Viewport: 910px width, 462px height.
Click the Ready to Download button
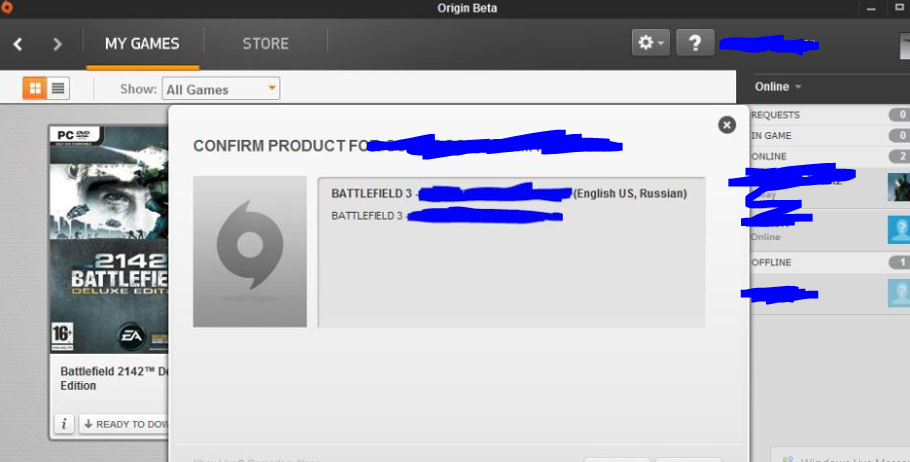(x=124, y=424)
